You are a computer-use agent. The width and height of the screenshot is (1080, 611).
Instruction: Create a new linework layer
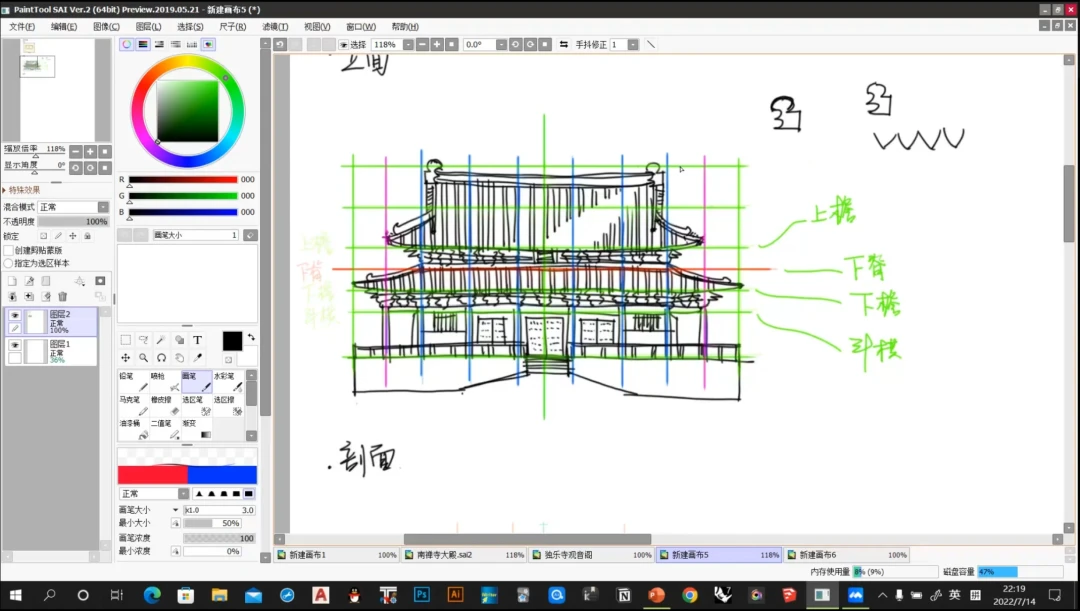click(29, 281)
